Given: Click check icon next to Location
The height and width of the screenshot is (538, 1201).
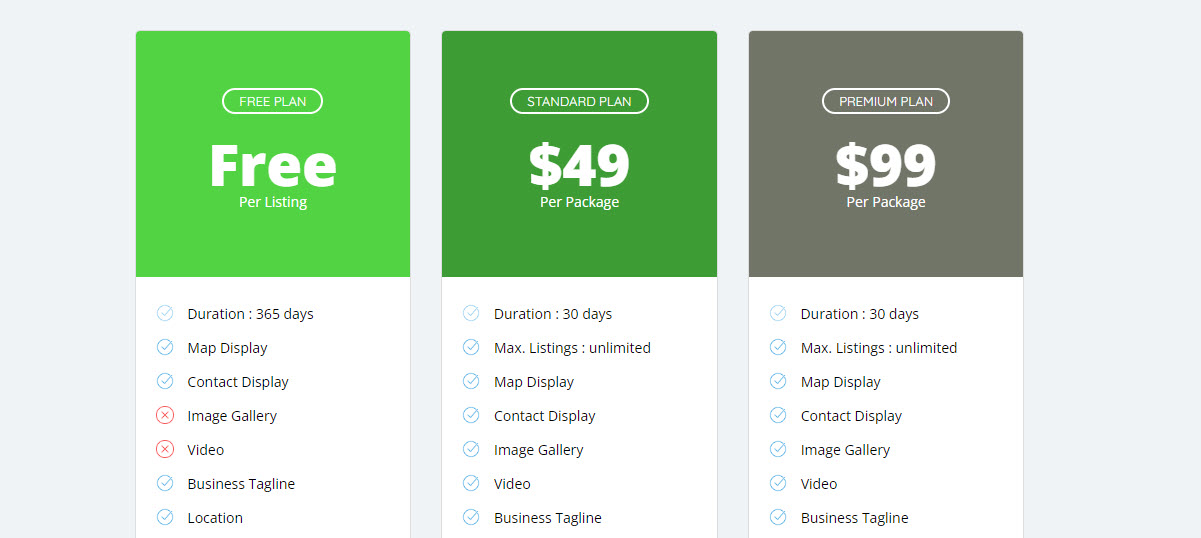Looking at the screenshot, I should pyautogui.click(x=165, y=517).
